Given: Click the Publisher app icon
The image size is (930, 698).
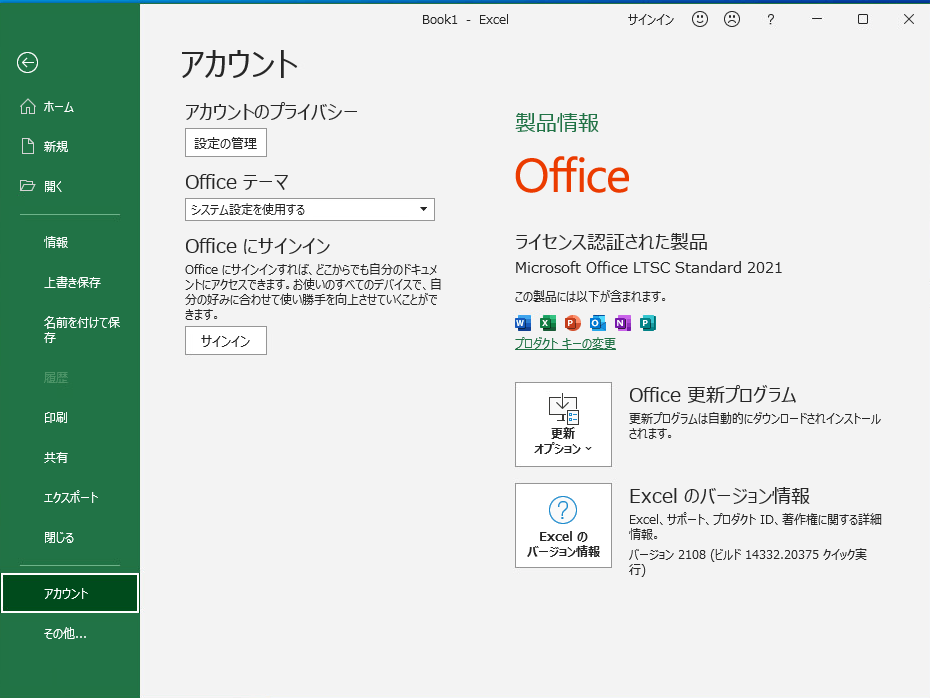Looking at the screenshot, I should (x=646, y=323).
